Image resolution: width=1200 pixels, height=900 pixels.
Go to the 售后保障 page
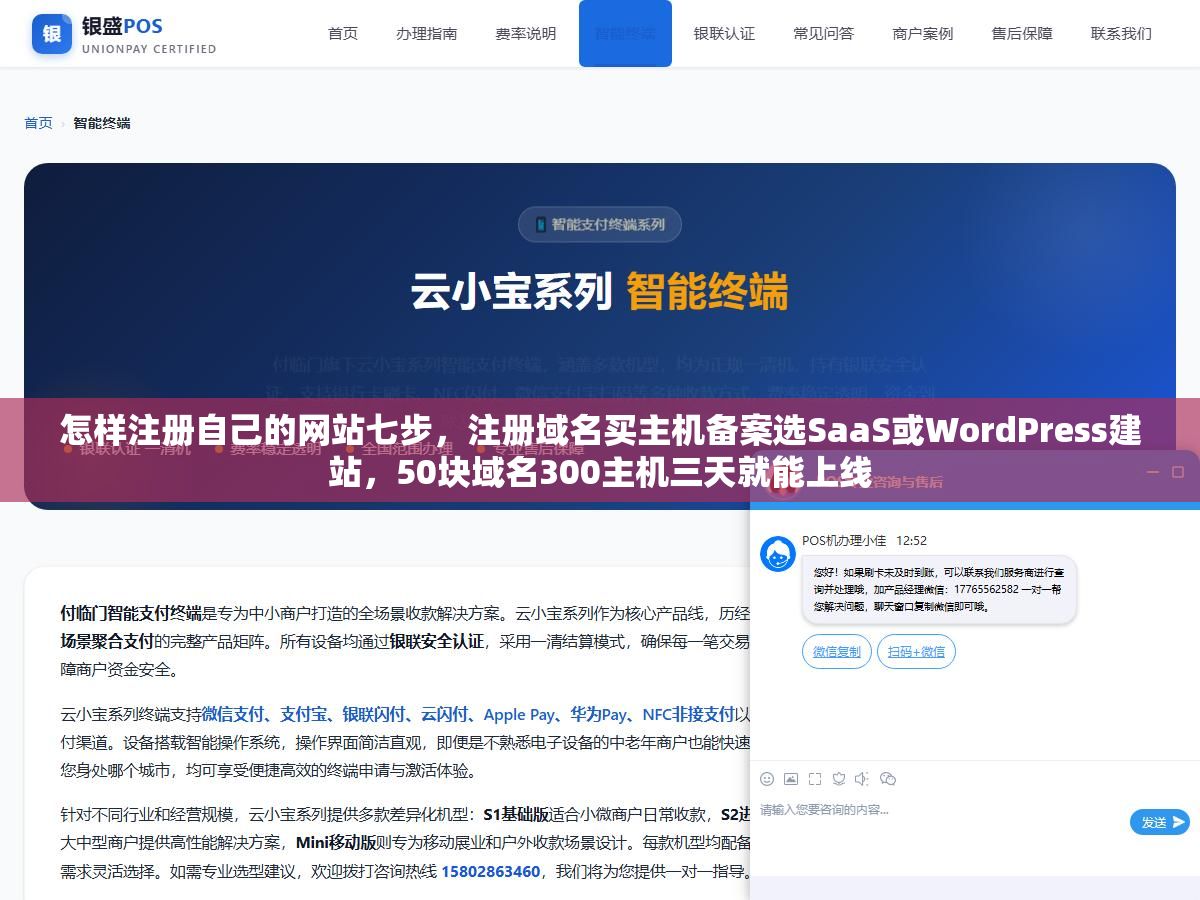pos(1022,33)
